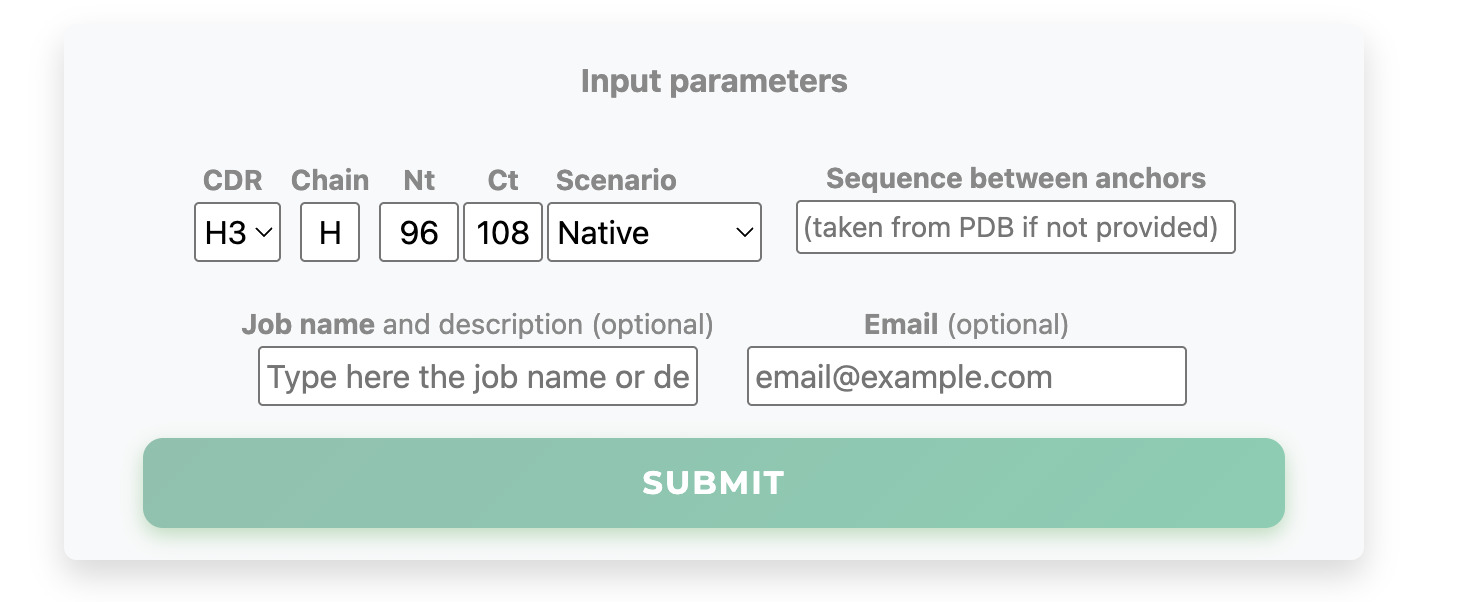Click the 'Job name and description (optional)' label
Image resolution: width=1472 pixels, height=602 pixels.
tap(477, 325)
